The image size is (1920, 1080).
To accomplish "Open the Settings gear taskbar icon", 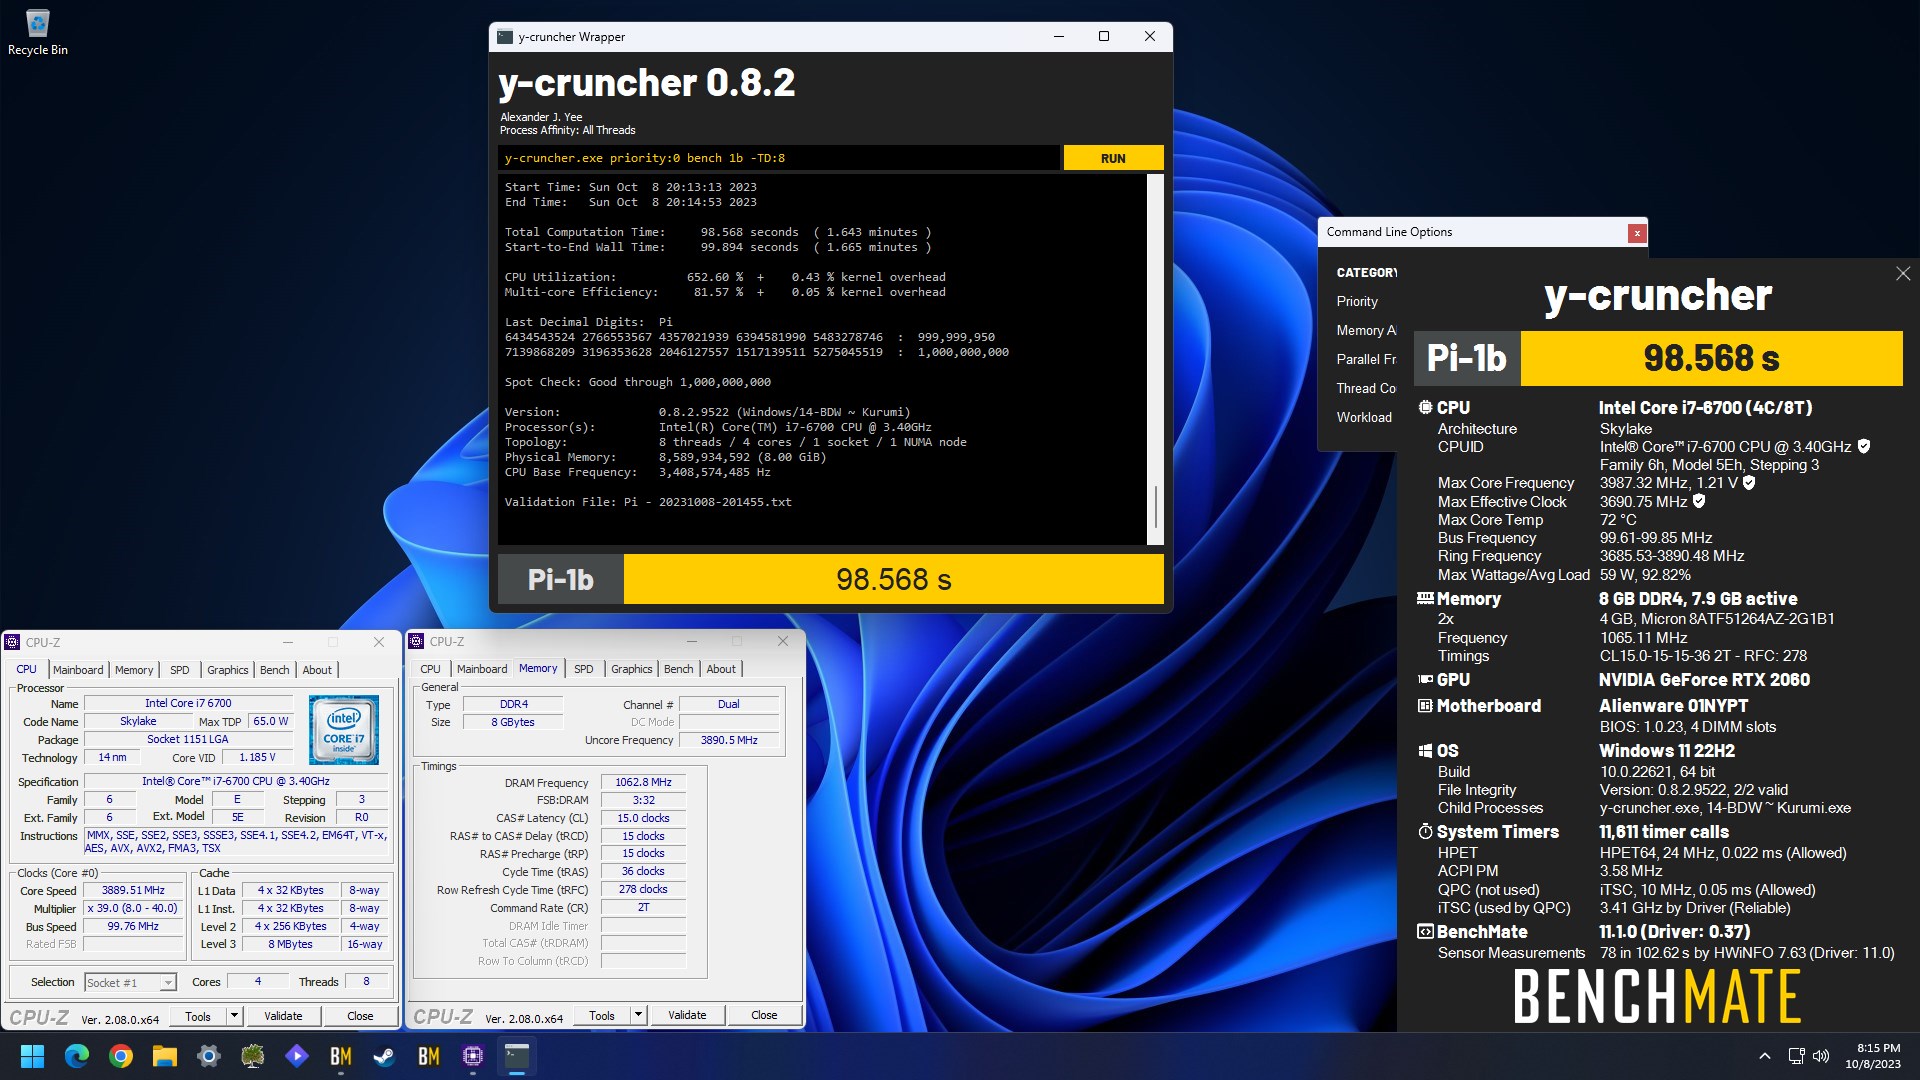I will 208,1056.
